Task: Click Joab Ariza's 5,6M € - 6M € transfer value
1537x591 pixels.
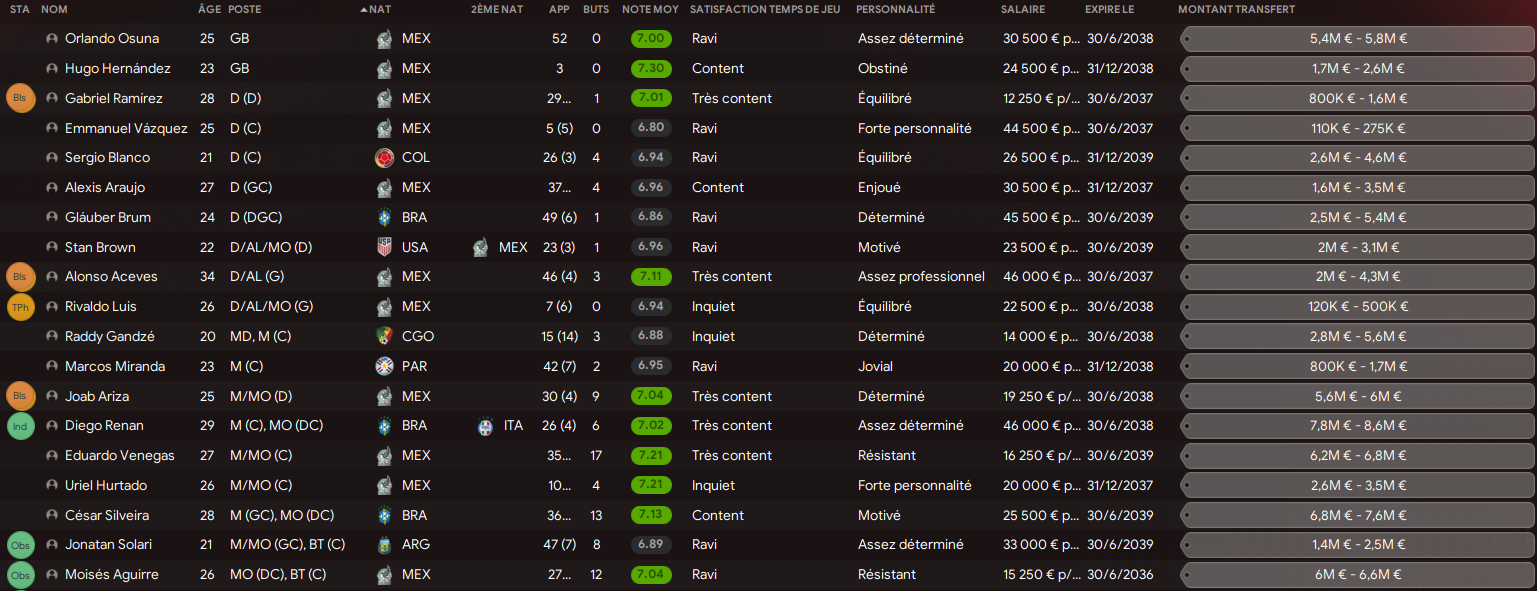Action: click(1356, 396)
